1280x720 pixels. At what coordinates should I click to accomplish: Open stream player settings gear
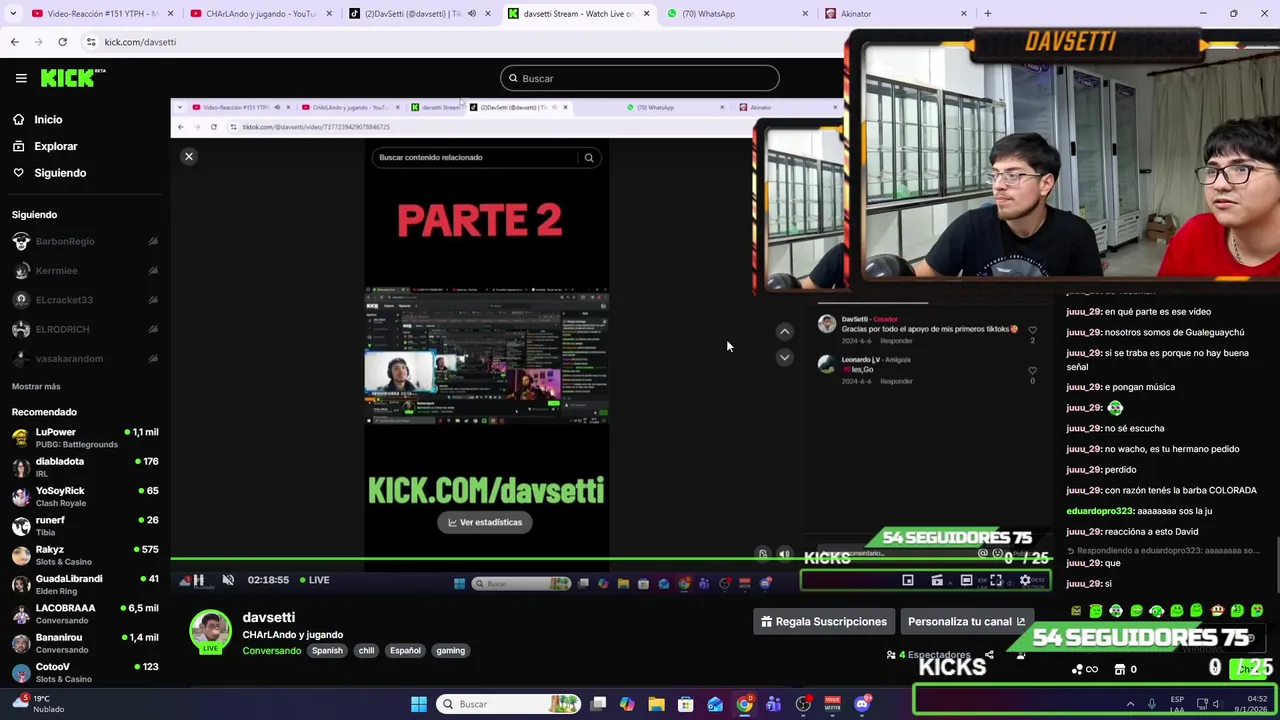point(1025,580)
